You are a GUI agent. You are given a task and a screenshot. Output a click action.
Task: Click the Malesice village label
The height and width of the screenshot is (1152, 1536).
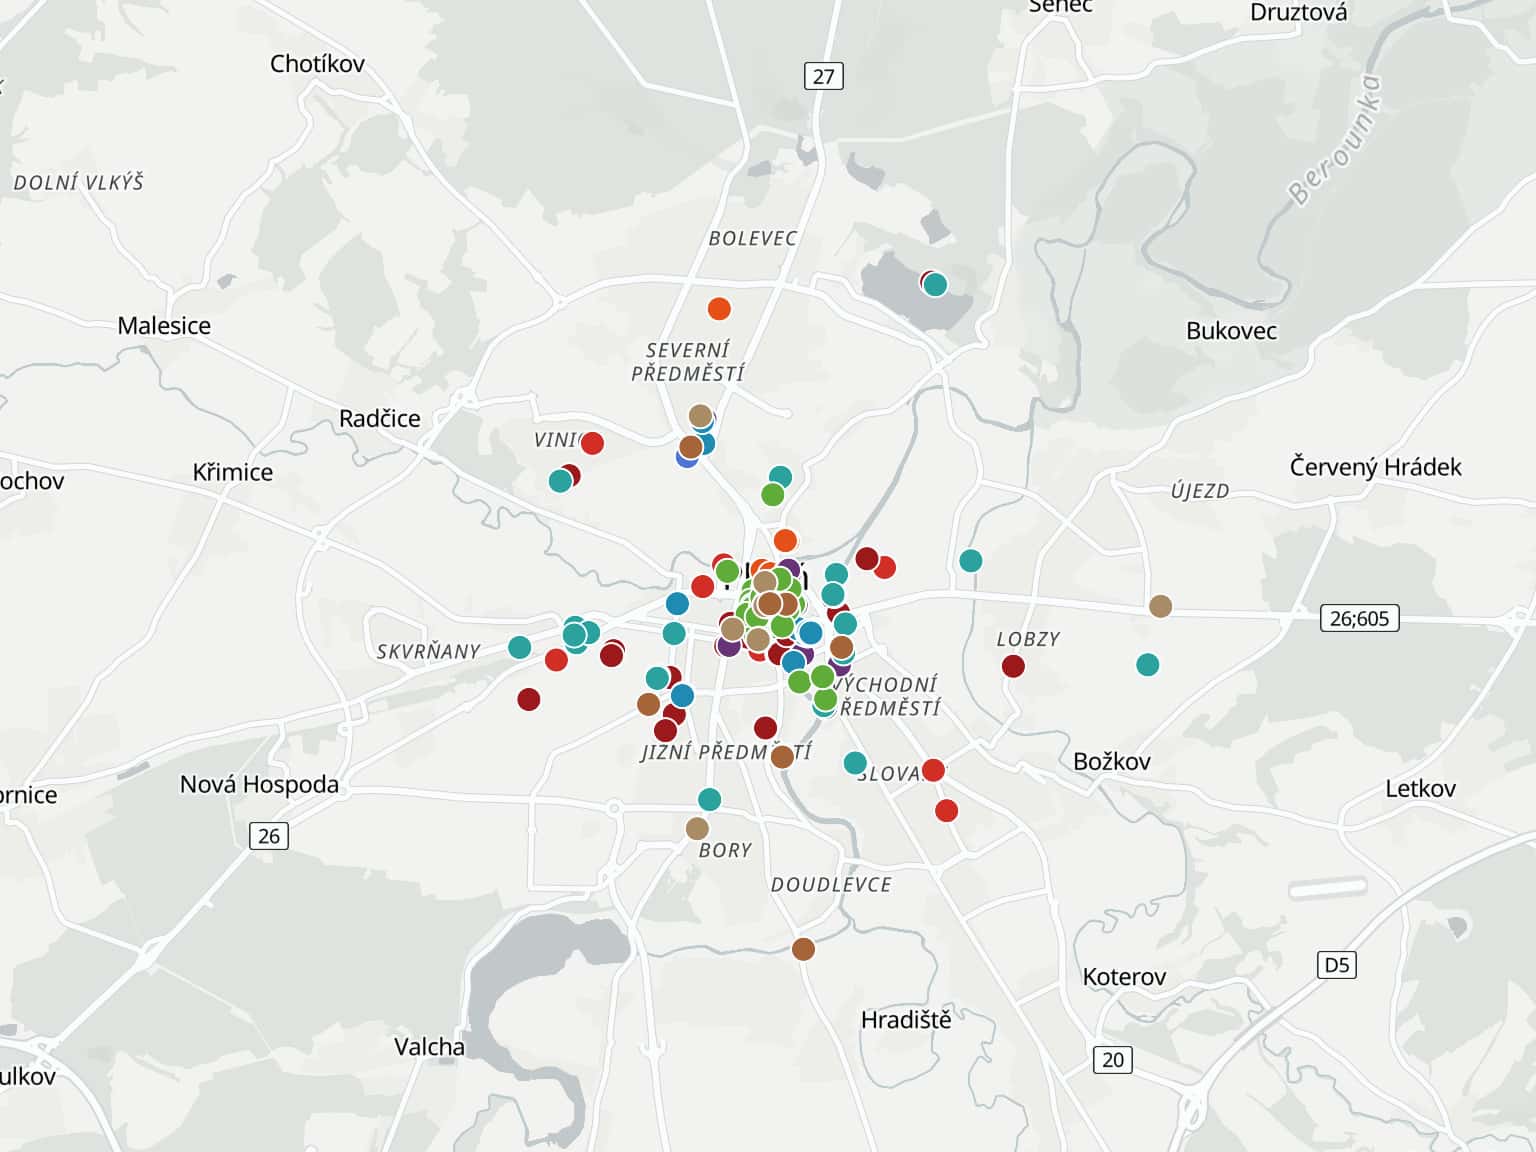tap(164, 326)
